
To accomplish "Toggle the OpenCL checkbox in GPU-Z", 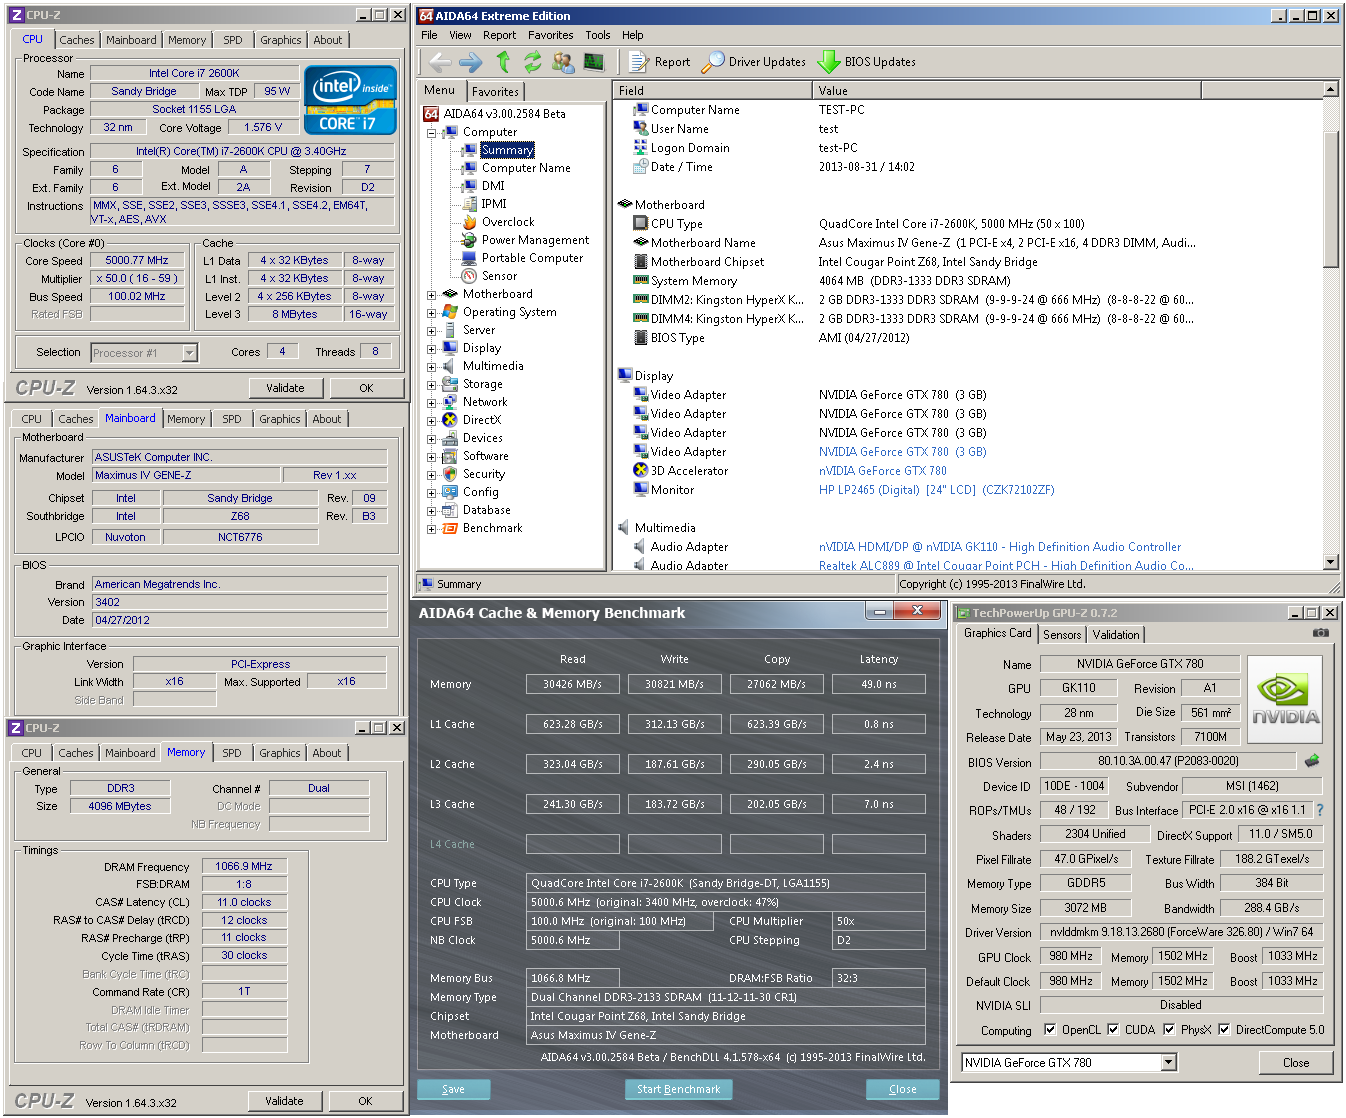I will (x=1050, y=1029).
